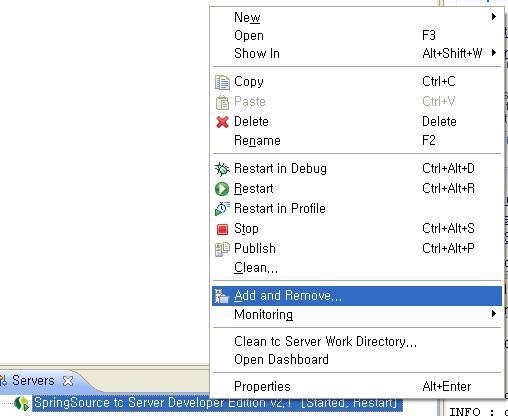The height and width of the screenshot is (416, 508).
Task: Click the Restart in Debug bug icon
Action: (x=222, y=169)
